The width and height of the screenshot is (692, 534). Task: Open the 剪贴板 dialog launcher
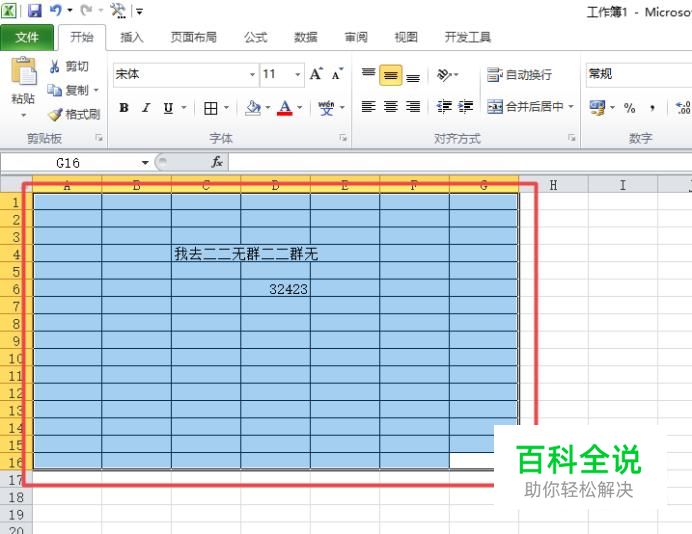coord(99,139)
